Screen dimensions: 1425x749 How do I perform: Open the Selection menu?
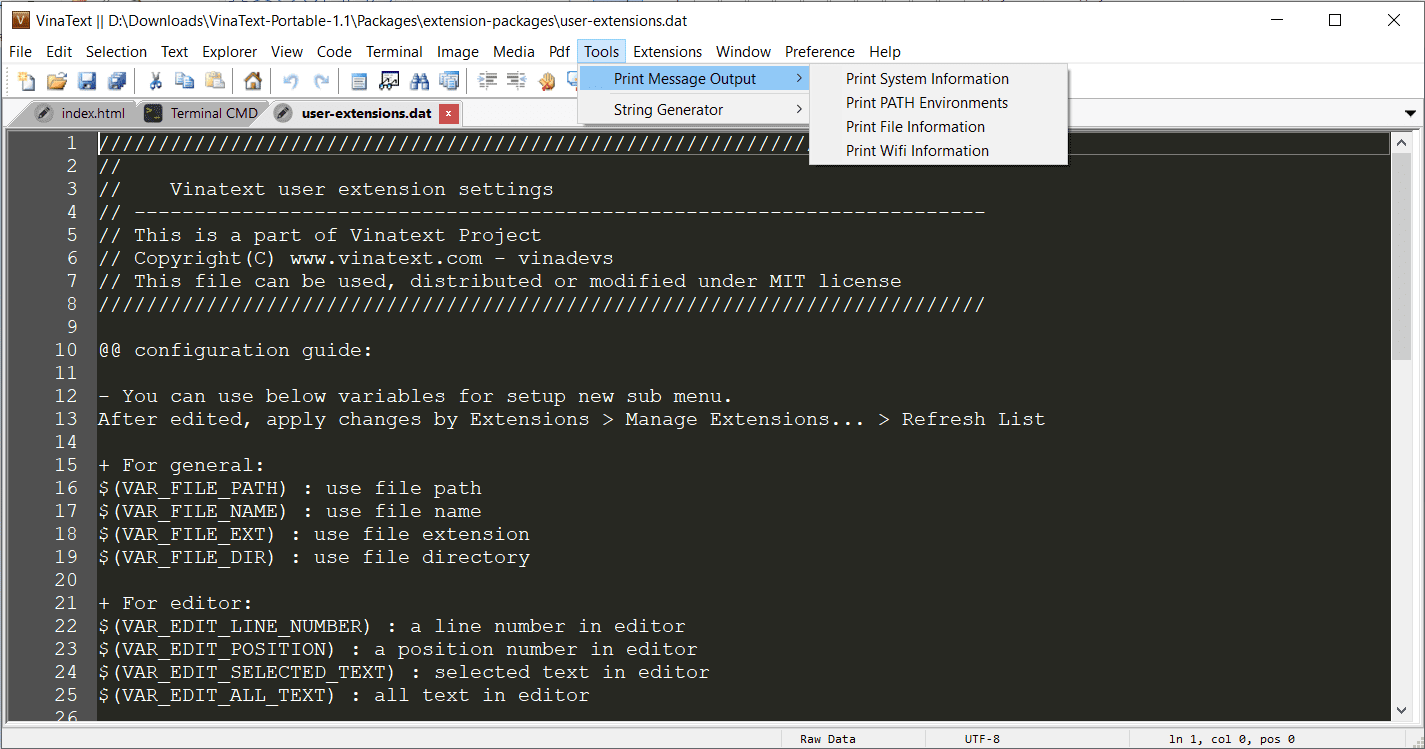pos(116,52)
